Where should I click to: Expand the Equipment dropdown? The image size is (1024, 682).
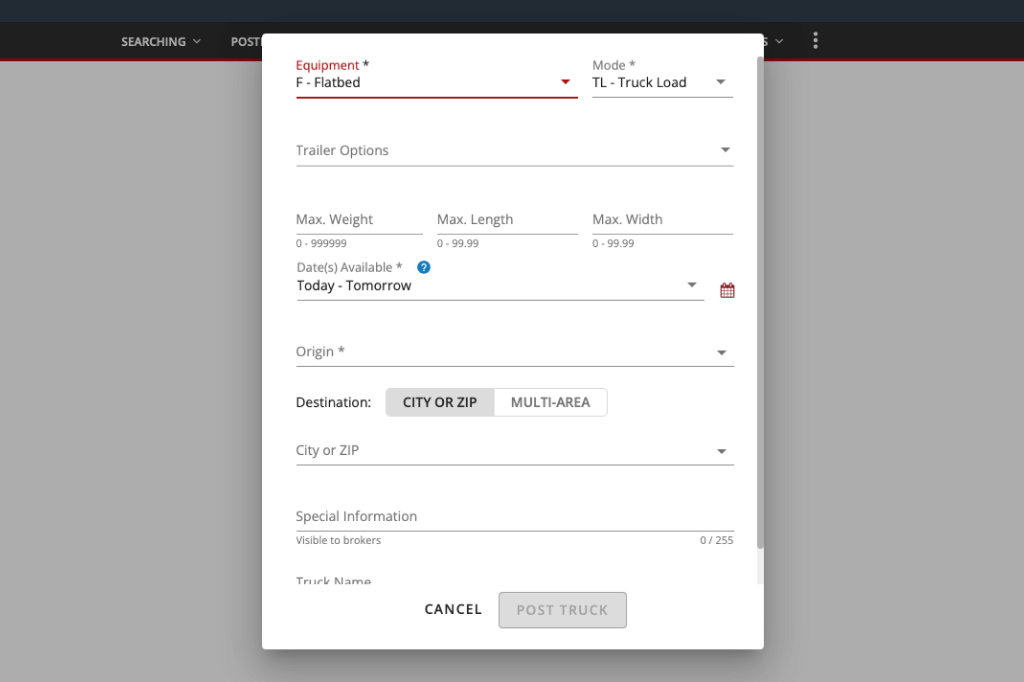(565, 82)
